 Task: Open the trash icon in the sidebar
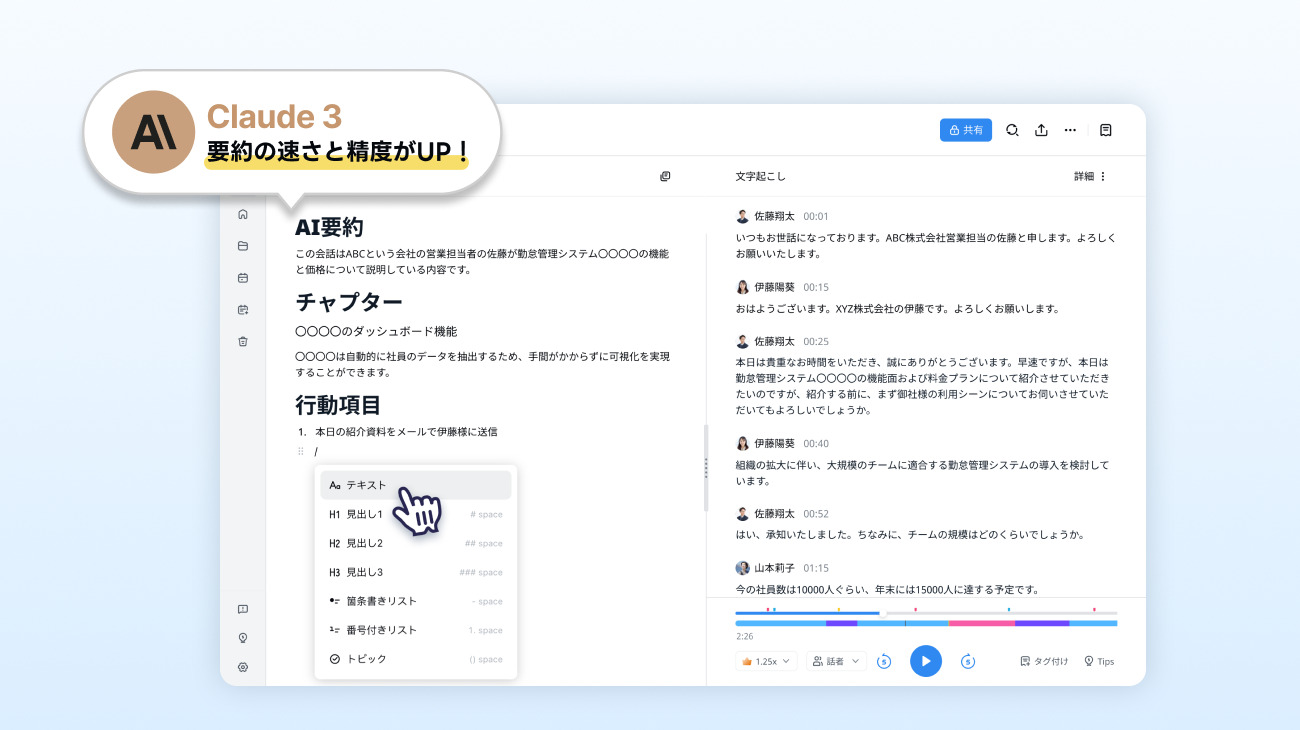[x=242, y=341]
